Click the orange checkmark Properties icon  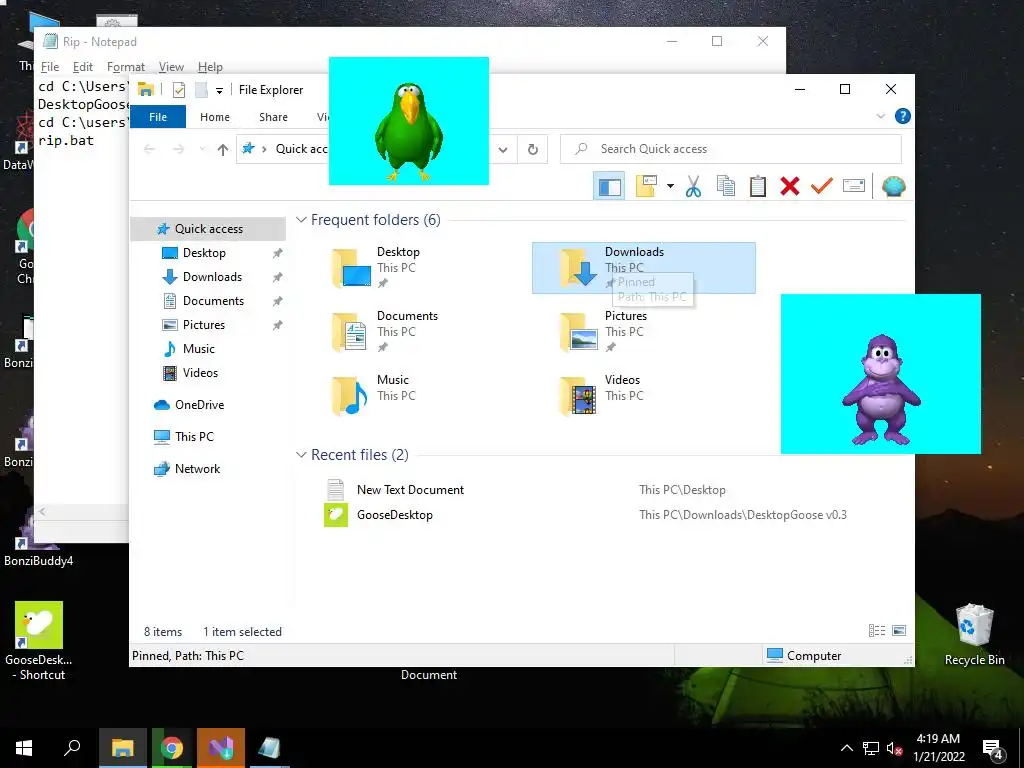822,186
